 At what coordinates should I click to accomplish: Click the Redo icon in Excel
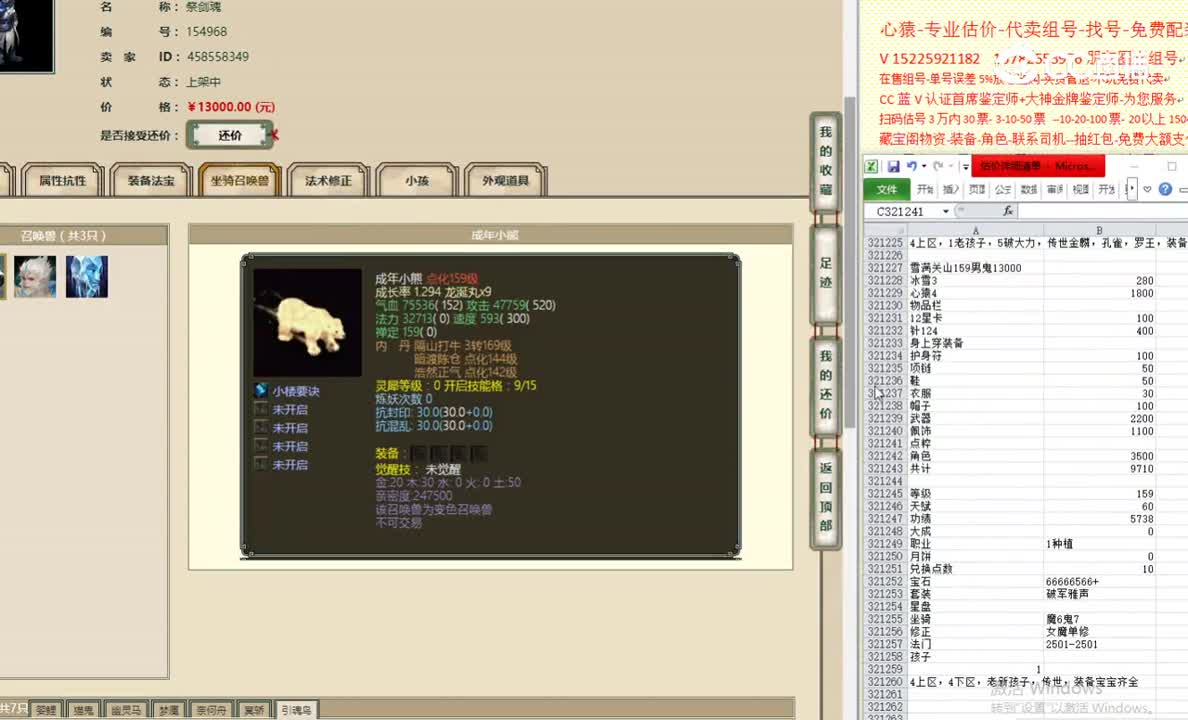tap(938, 165)
